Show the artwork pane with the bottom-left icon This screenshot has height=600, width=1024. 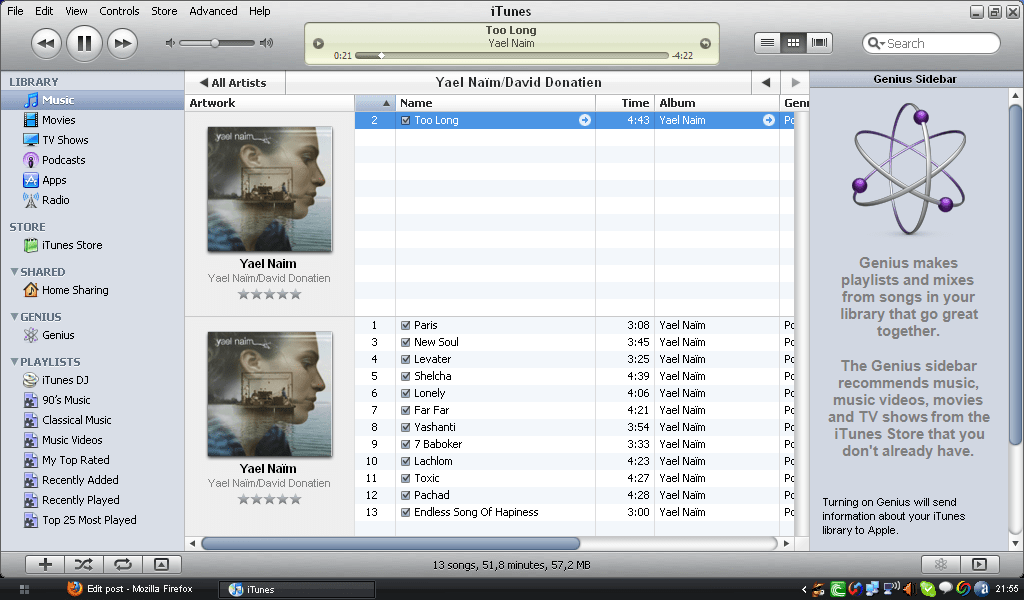[x=161, y=564]
